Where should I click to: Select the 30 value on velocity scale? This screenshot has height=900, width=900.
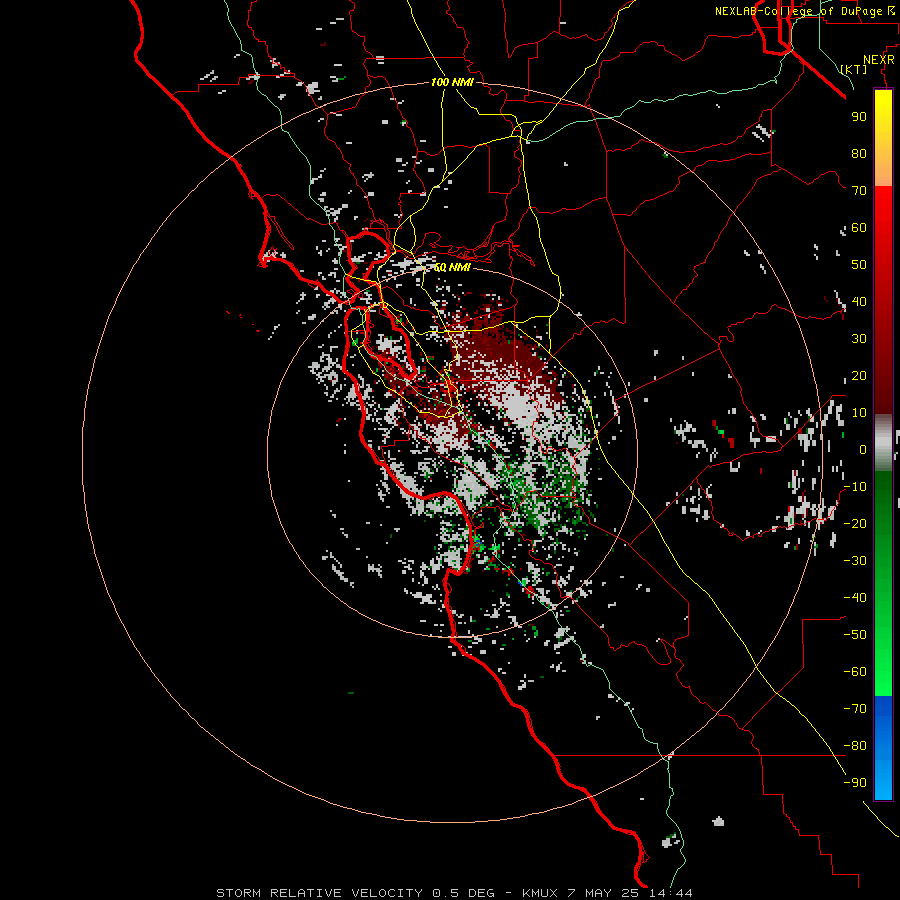pyautogui.click(x=859, y=339)
